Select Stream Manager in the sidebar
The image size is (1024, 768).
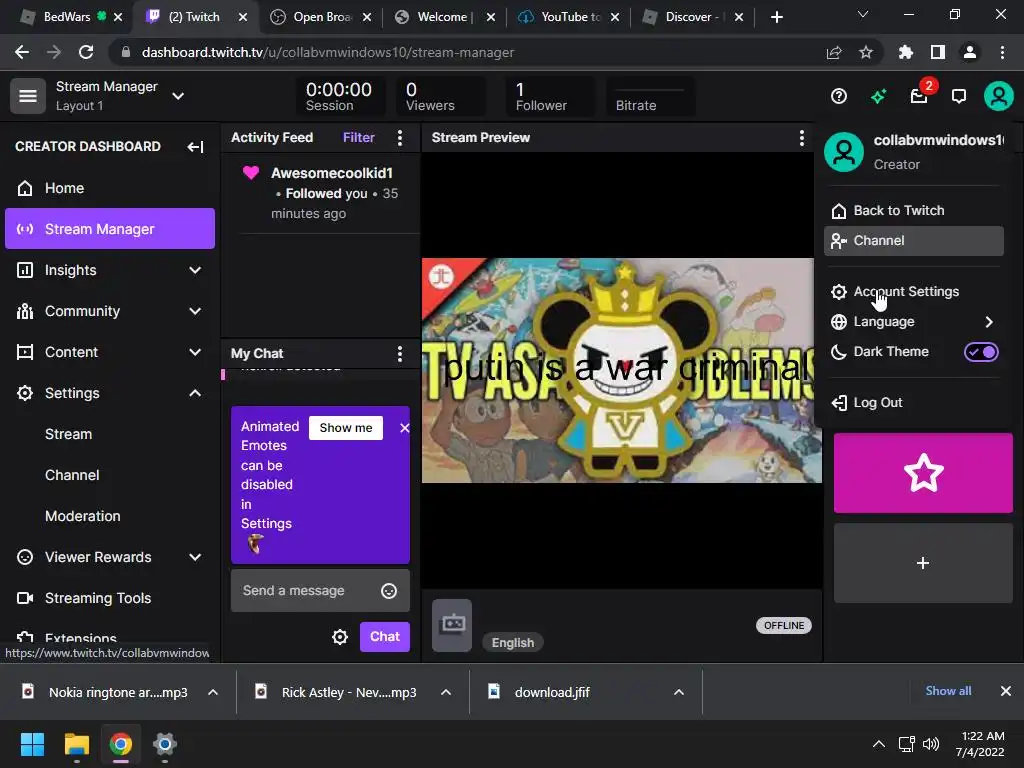coord(110,229)
